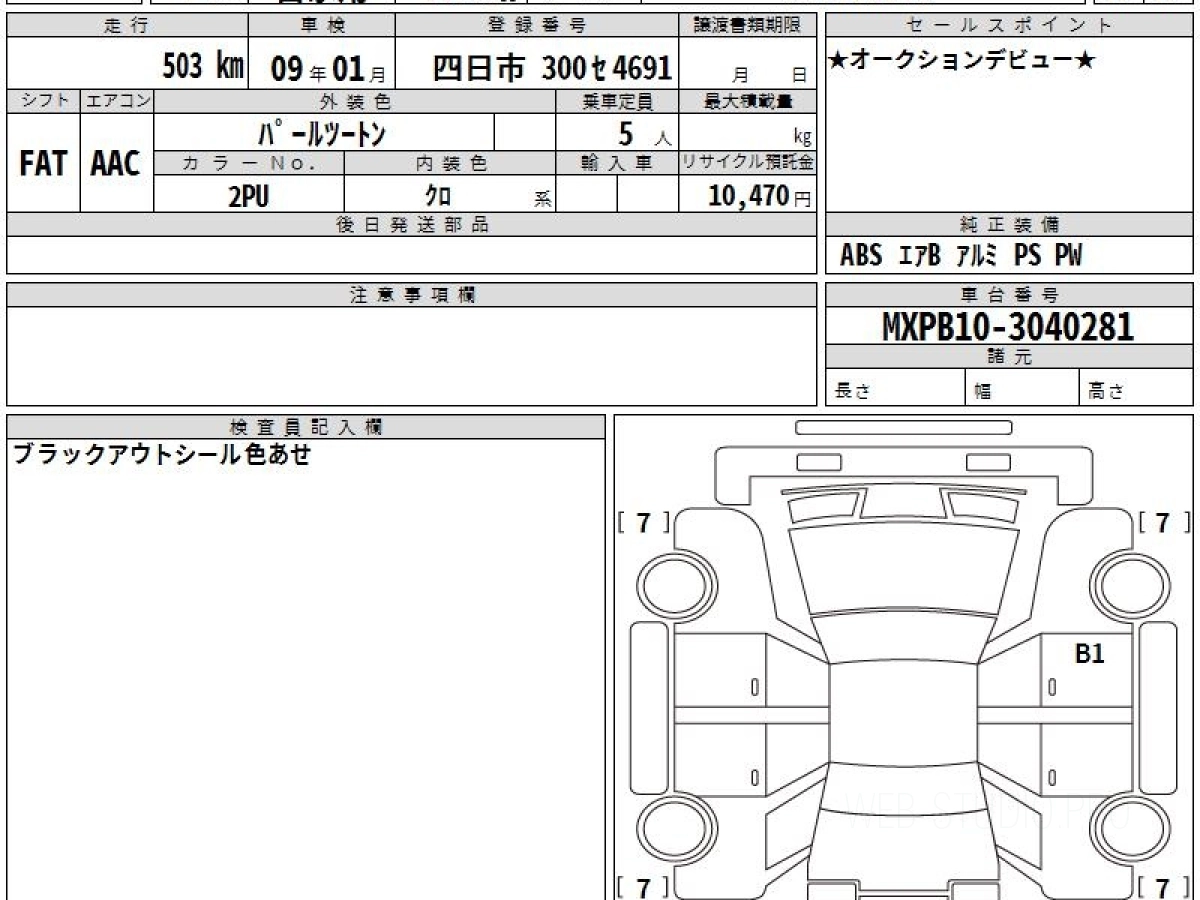Select sales point ★オークションデビュー★
Viewport: 1200px width, 900px height.
(962, 61)
